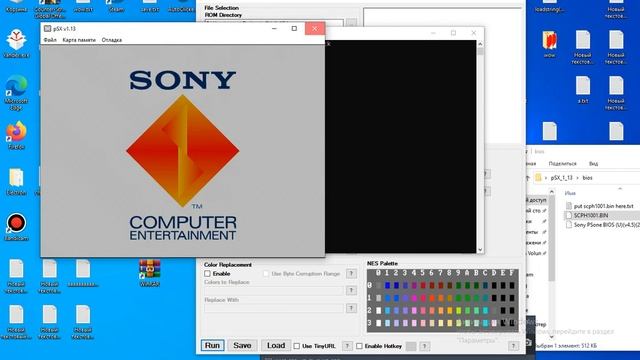This screenshot has height=360, width=640.
Task: Pick NES palette color row 3 column C
Action: pos(485,323)
